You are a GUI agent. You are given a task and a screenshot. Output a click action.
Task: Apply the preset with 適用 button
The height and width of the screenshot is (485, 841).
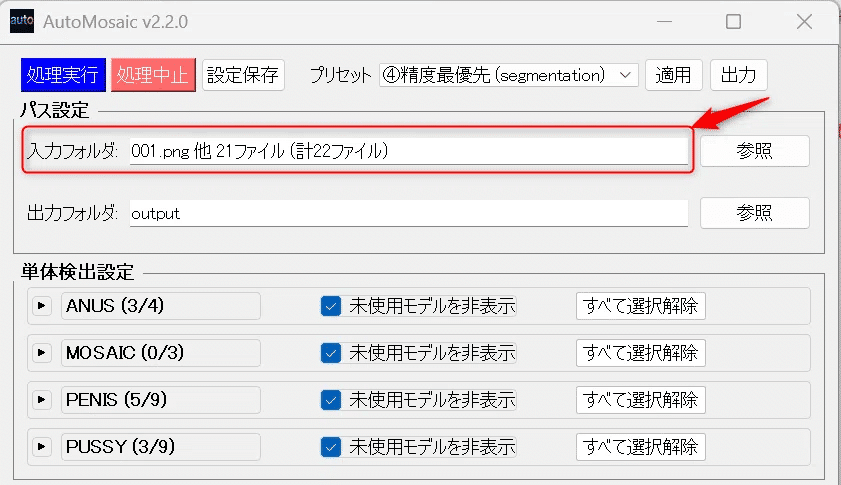674,75
